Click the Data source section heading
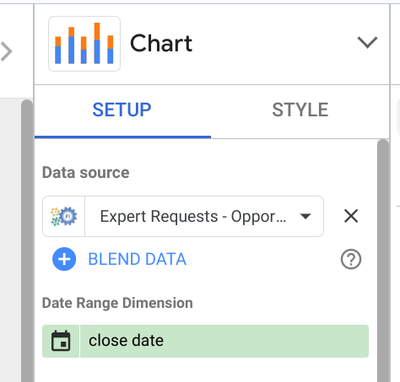Viewport: 400px width, 382px height. click(x=86, y=173)
